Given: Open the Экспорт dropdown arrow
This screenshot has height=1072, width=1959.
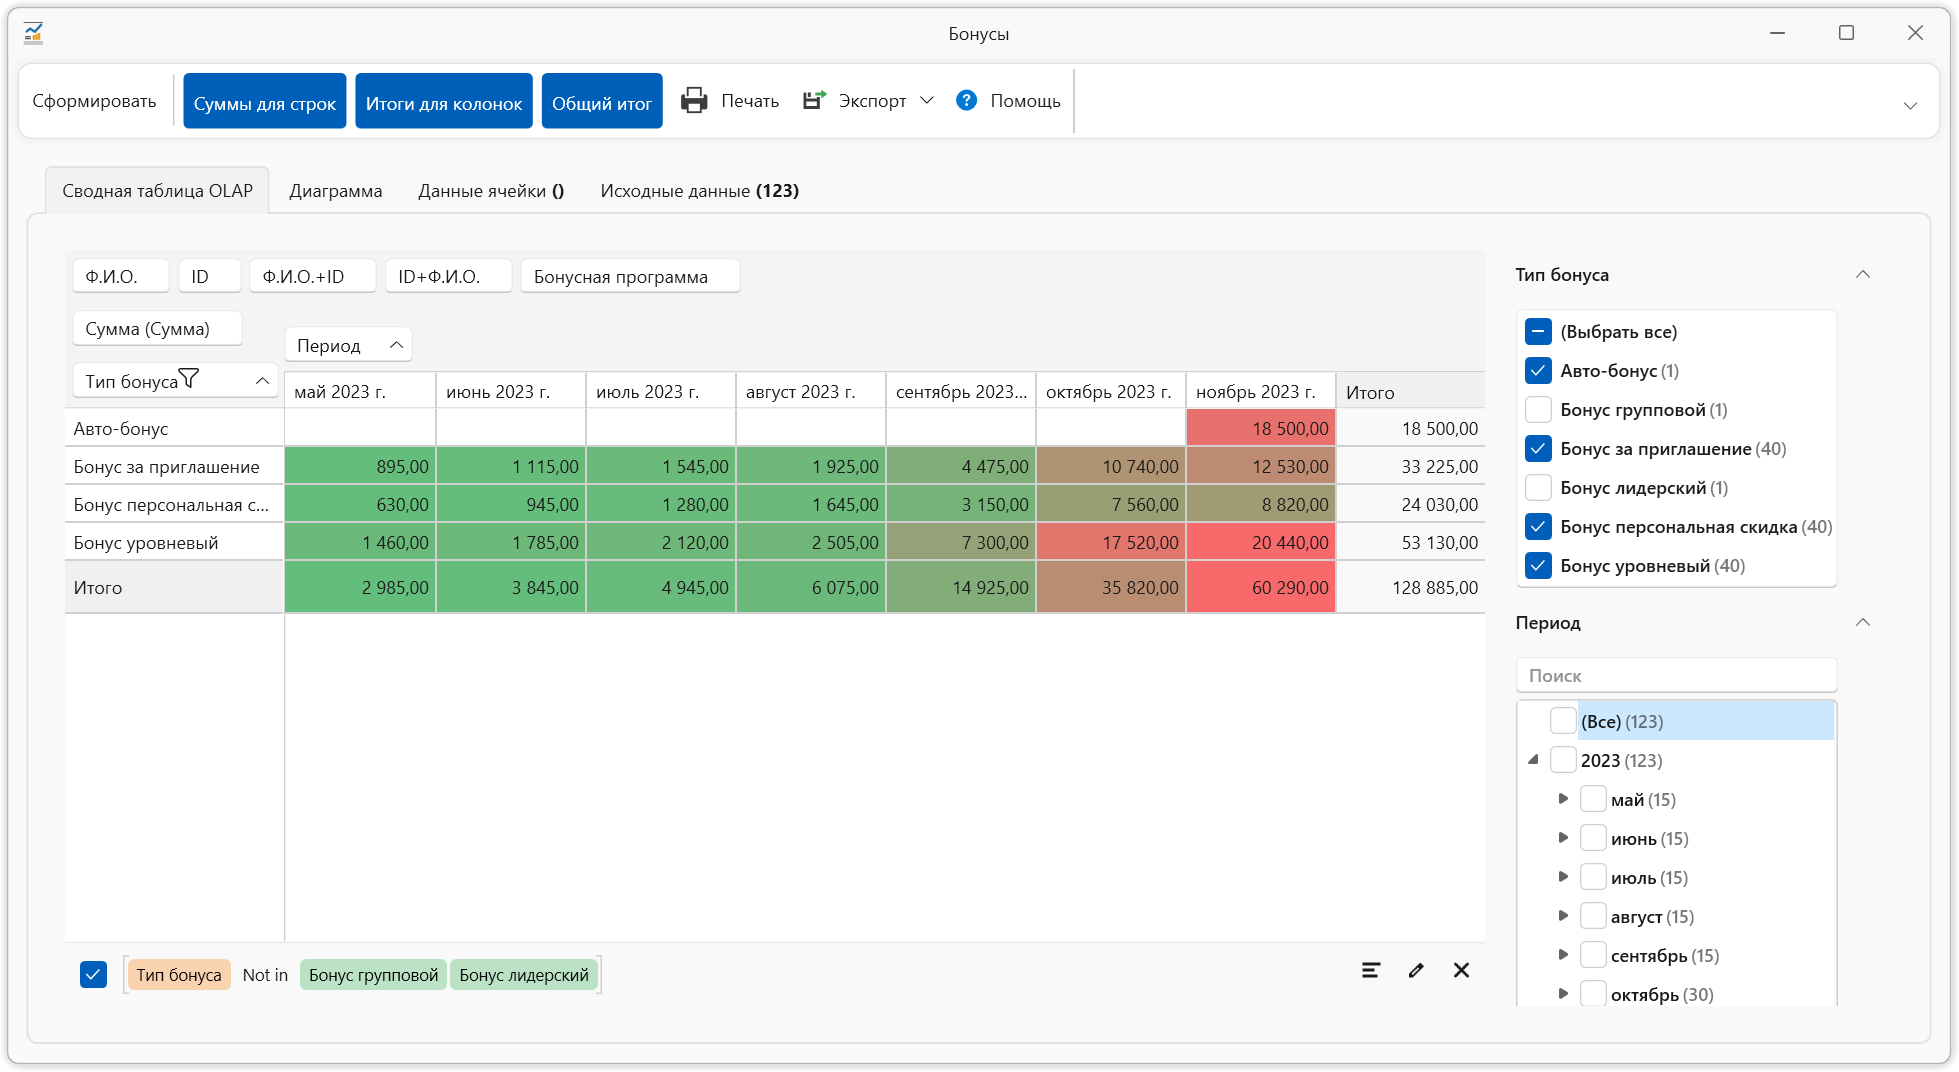Looking at the screenshot, I should (927, 101).
